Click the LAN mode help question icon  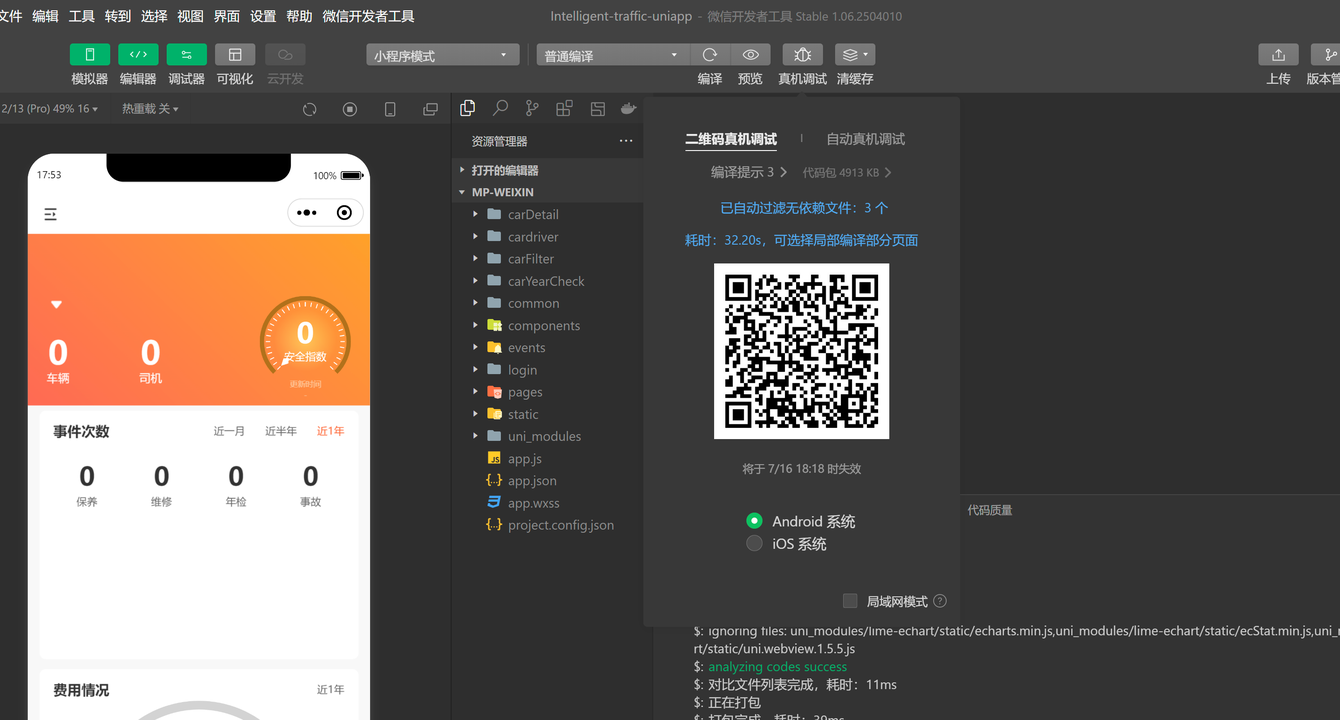click(x=939, y=601)
